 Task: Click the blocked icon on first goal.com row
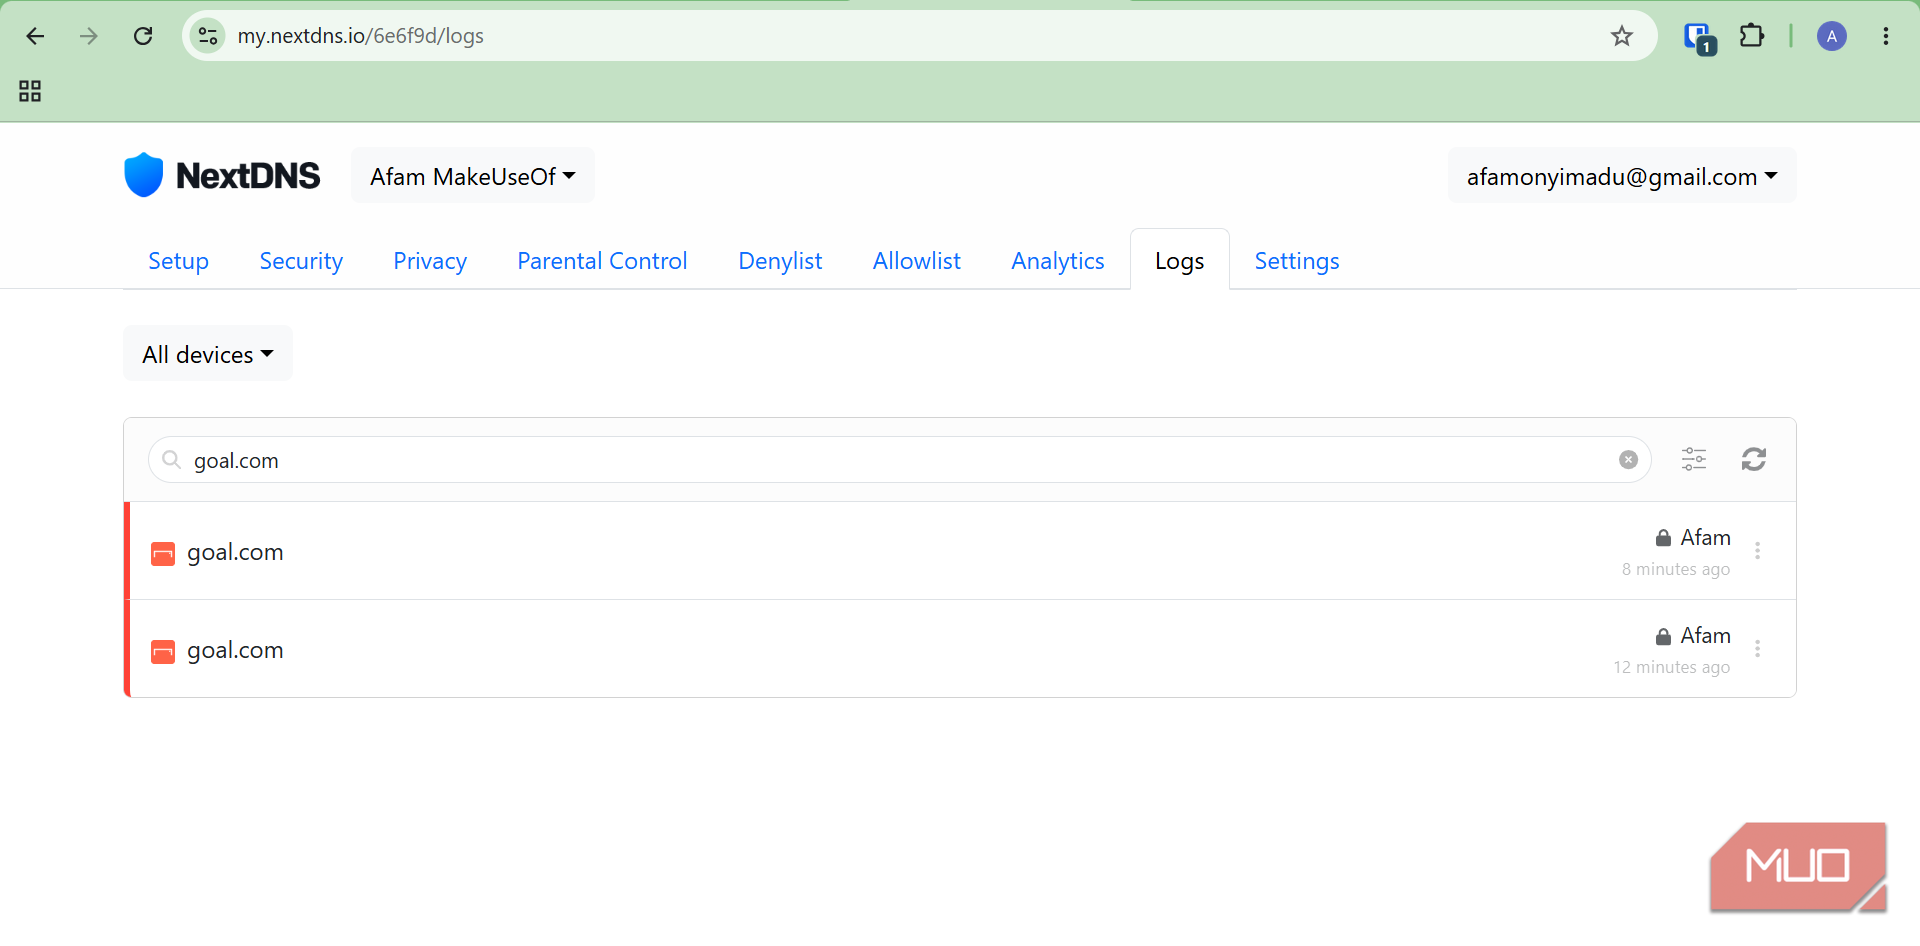click(x=163, y=553)
